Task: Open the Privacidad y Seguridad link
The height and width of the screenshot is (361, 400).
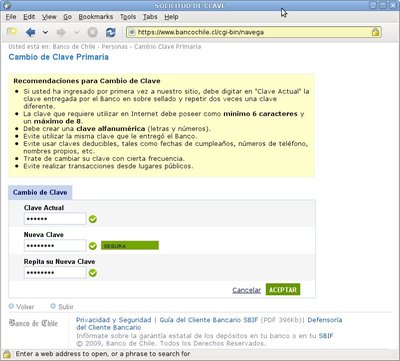Action: 113,320
